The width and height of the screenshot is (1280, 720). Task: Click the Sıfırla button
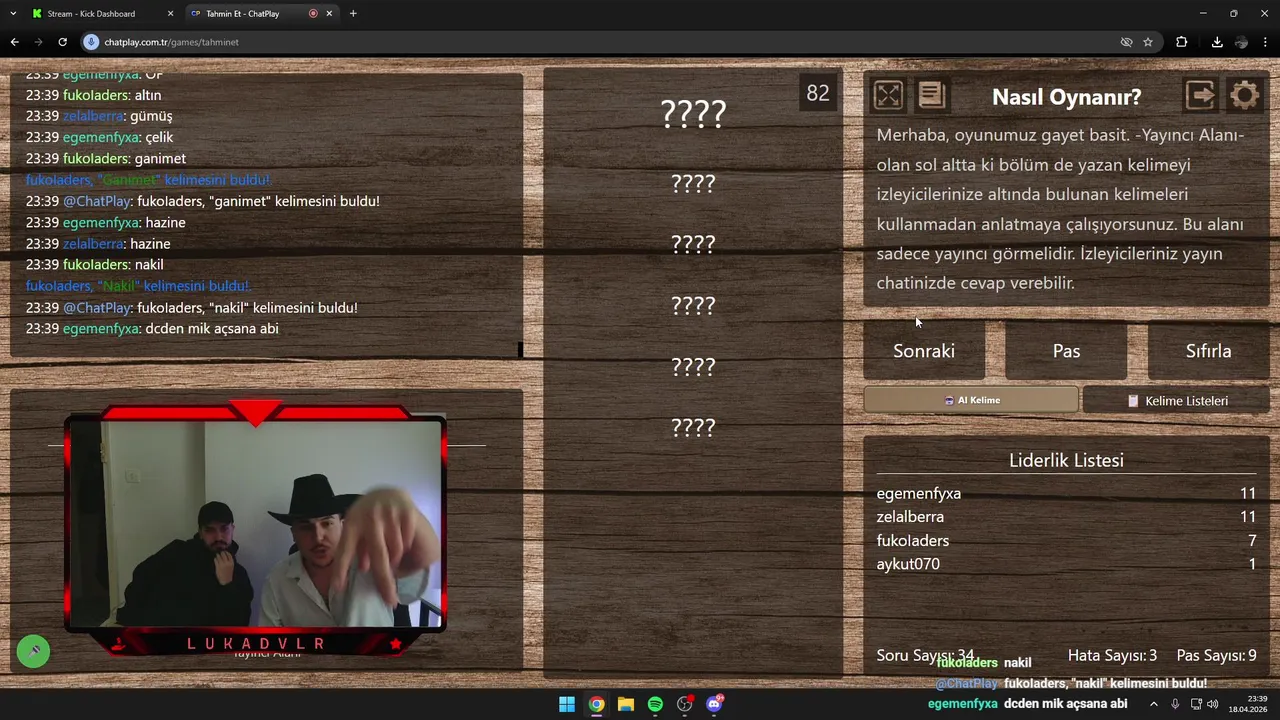tap(1208, 351)
